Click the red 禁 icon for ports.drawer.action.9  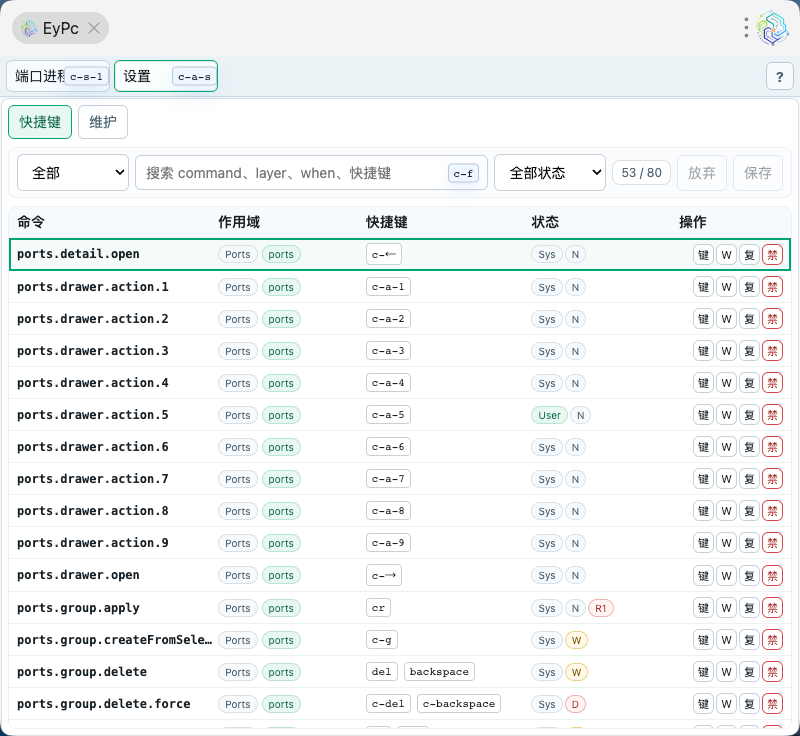tap(772, 543)
